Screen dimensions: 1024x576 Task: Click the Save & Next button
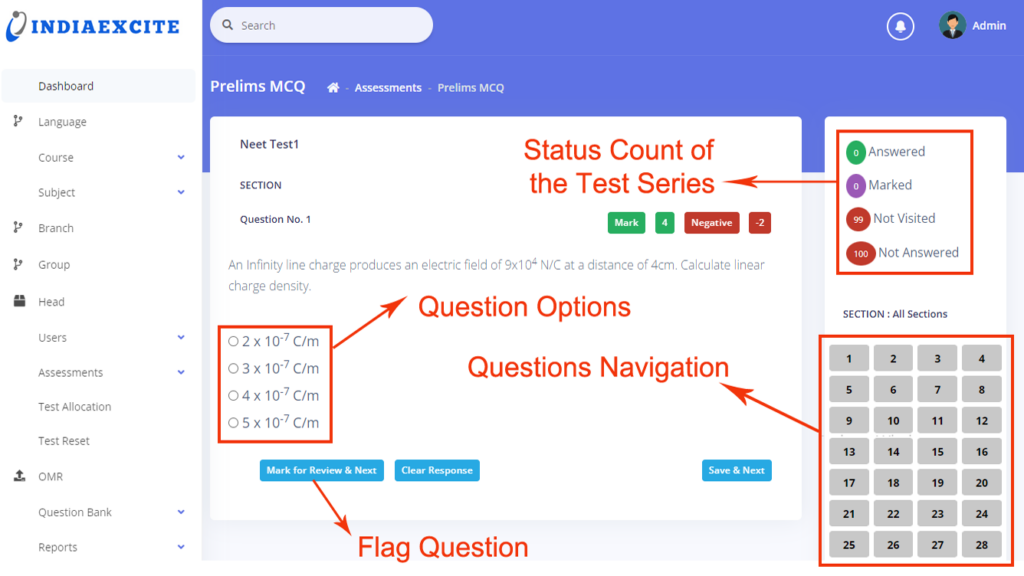(x=737, y=470)
